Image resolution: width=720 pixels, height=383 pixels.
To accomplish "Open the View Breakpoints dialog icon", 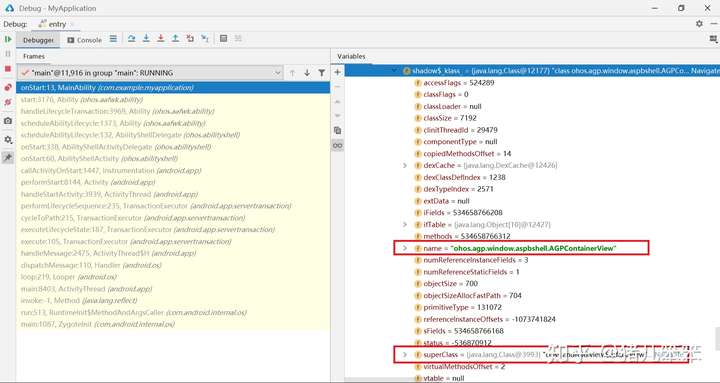I will (8, 87).
